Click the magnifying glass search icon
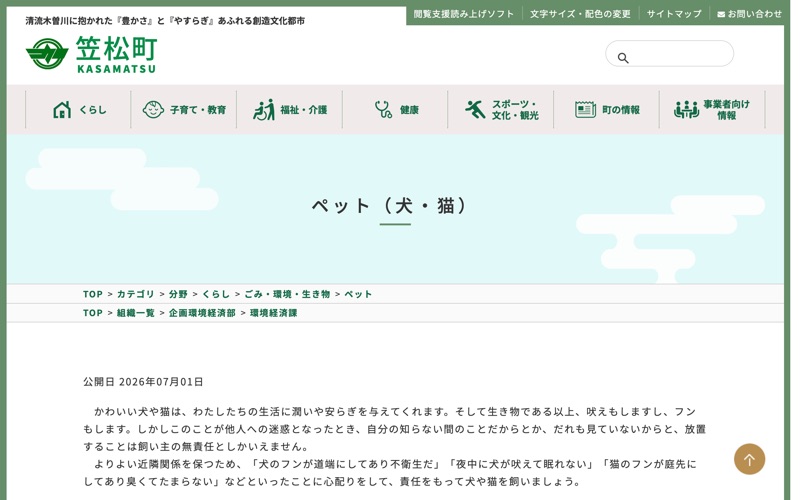 point(623,58)
